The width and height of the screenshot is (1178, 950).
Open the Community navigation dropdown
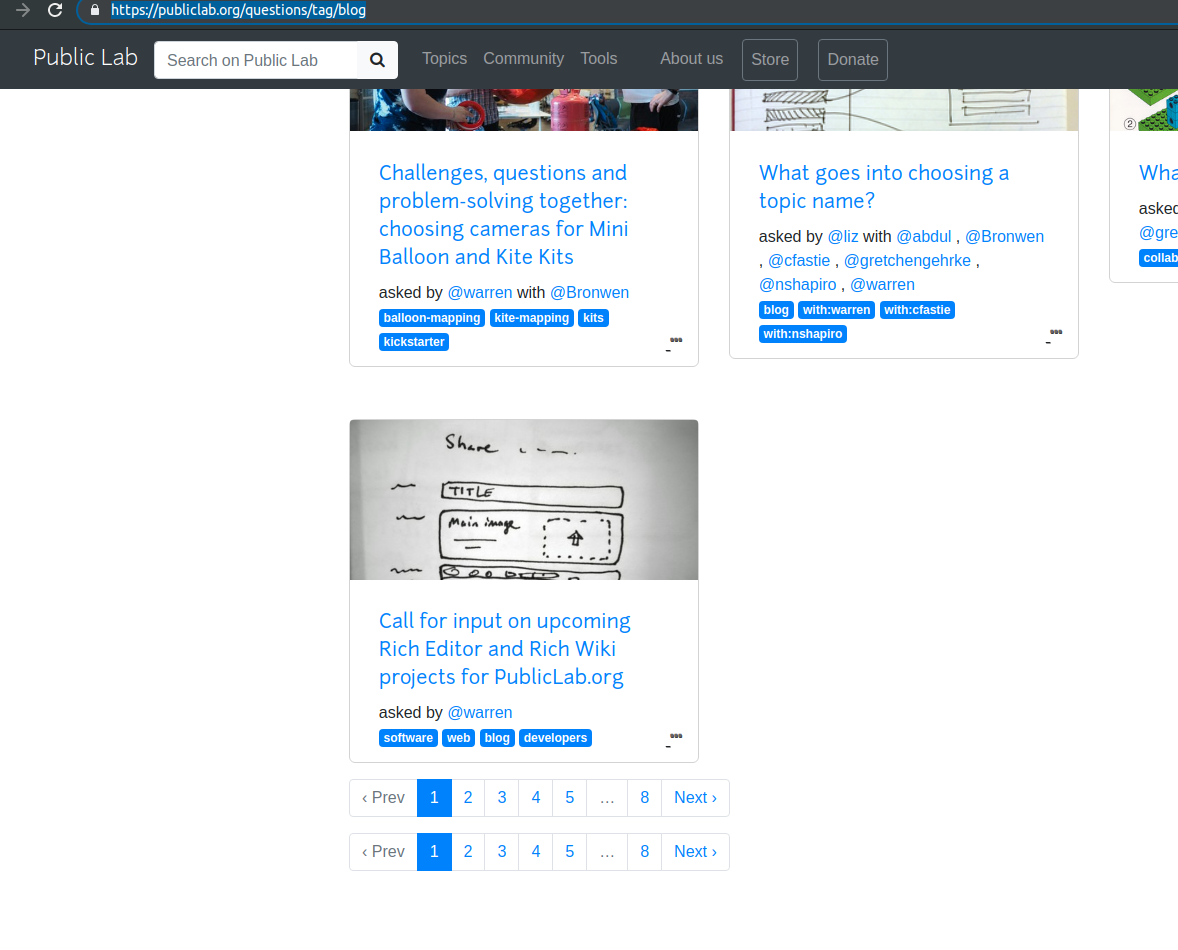[523, 58]
